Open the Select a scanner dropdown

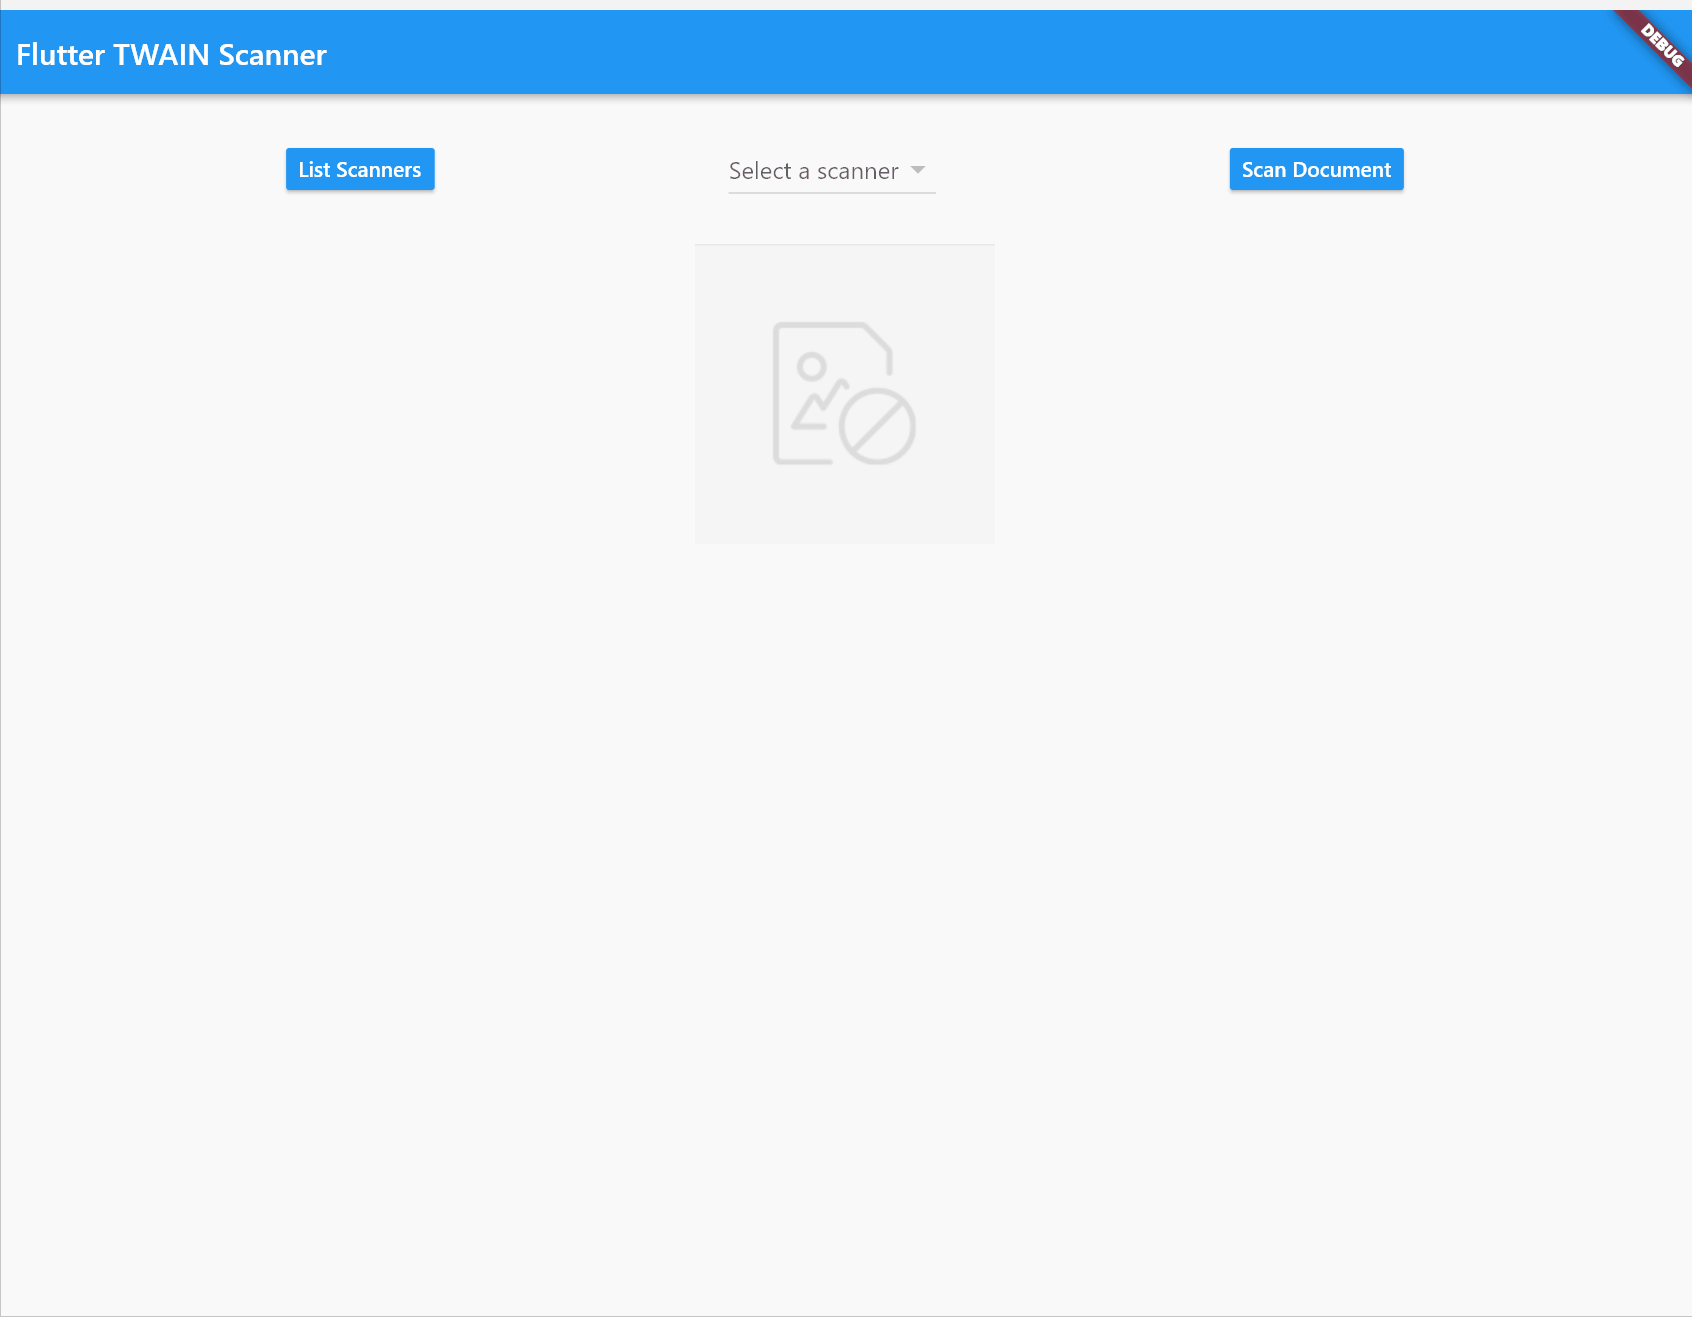pos(831,171)
